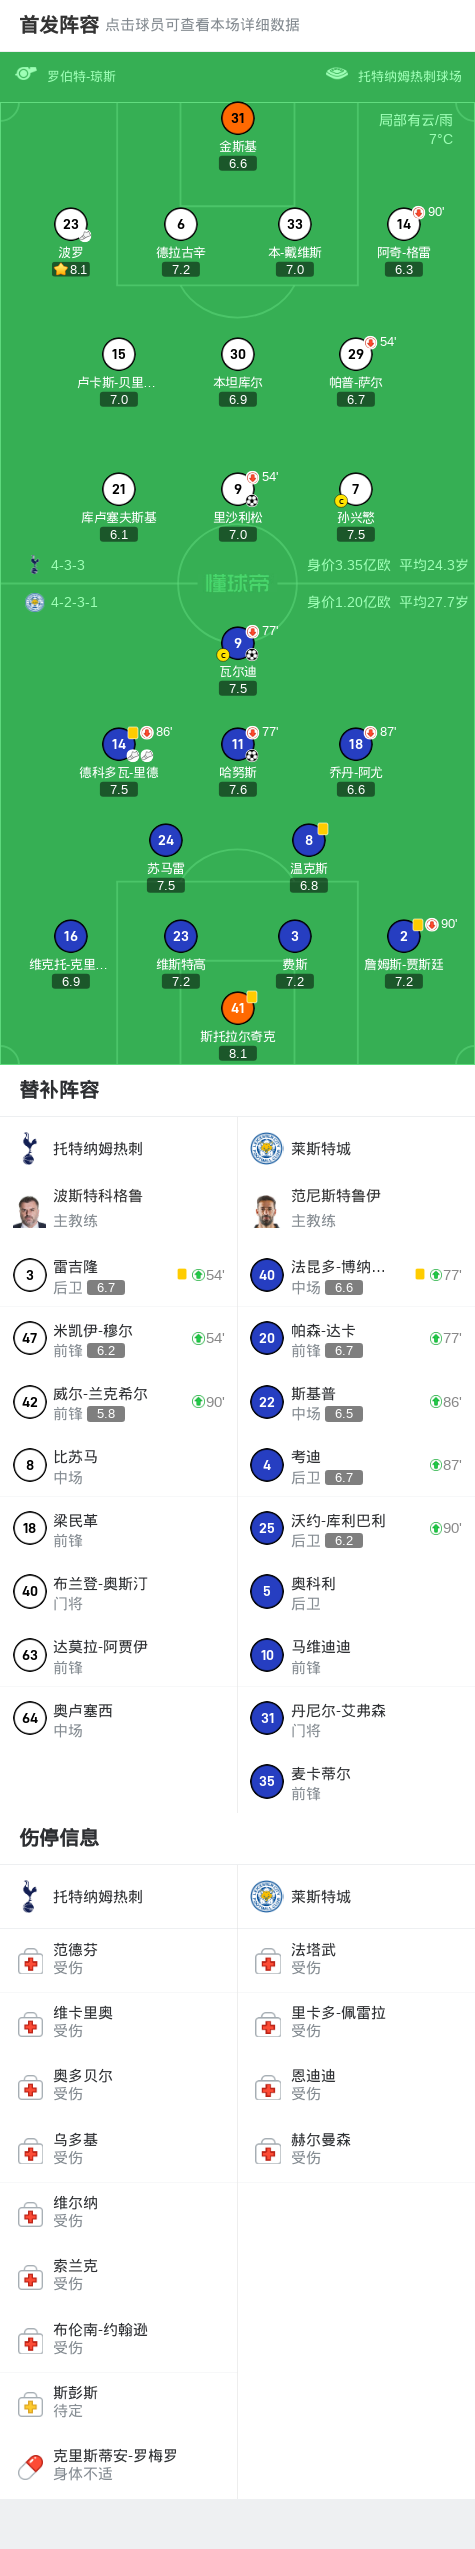The height and width of the screenshot is (2549, 475).
Task: Open 孙兴慜 number 7 player icon
Action: [x=355, y=489]
